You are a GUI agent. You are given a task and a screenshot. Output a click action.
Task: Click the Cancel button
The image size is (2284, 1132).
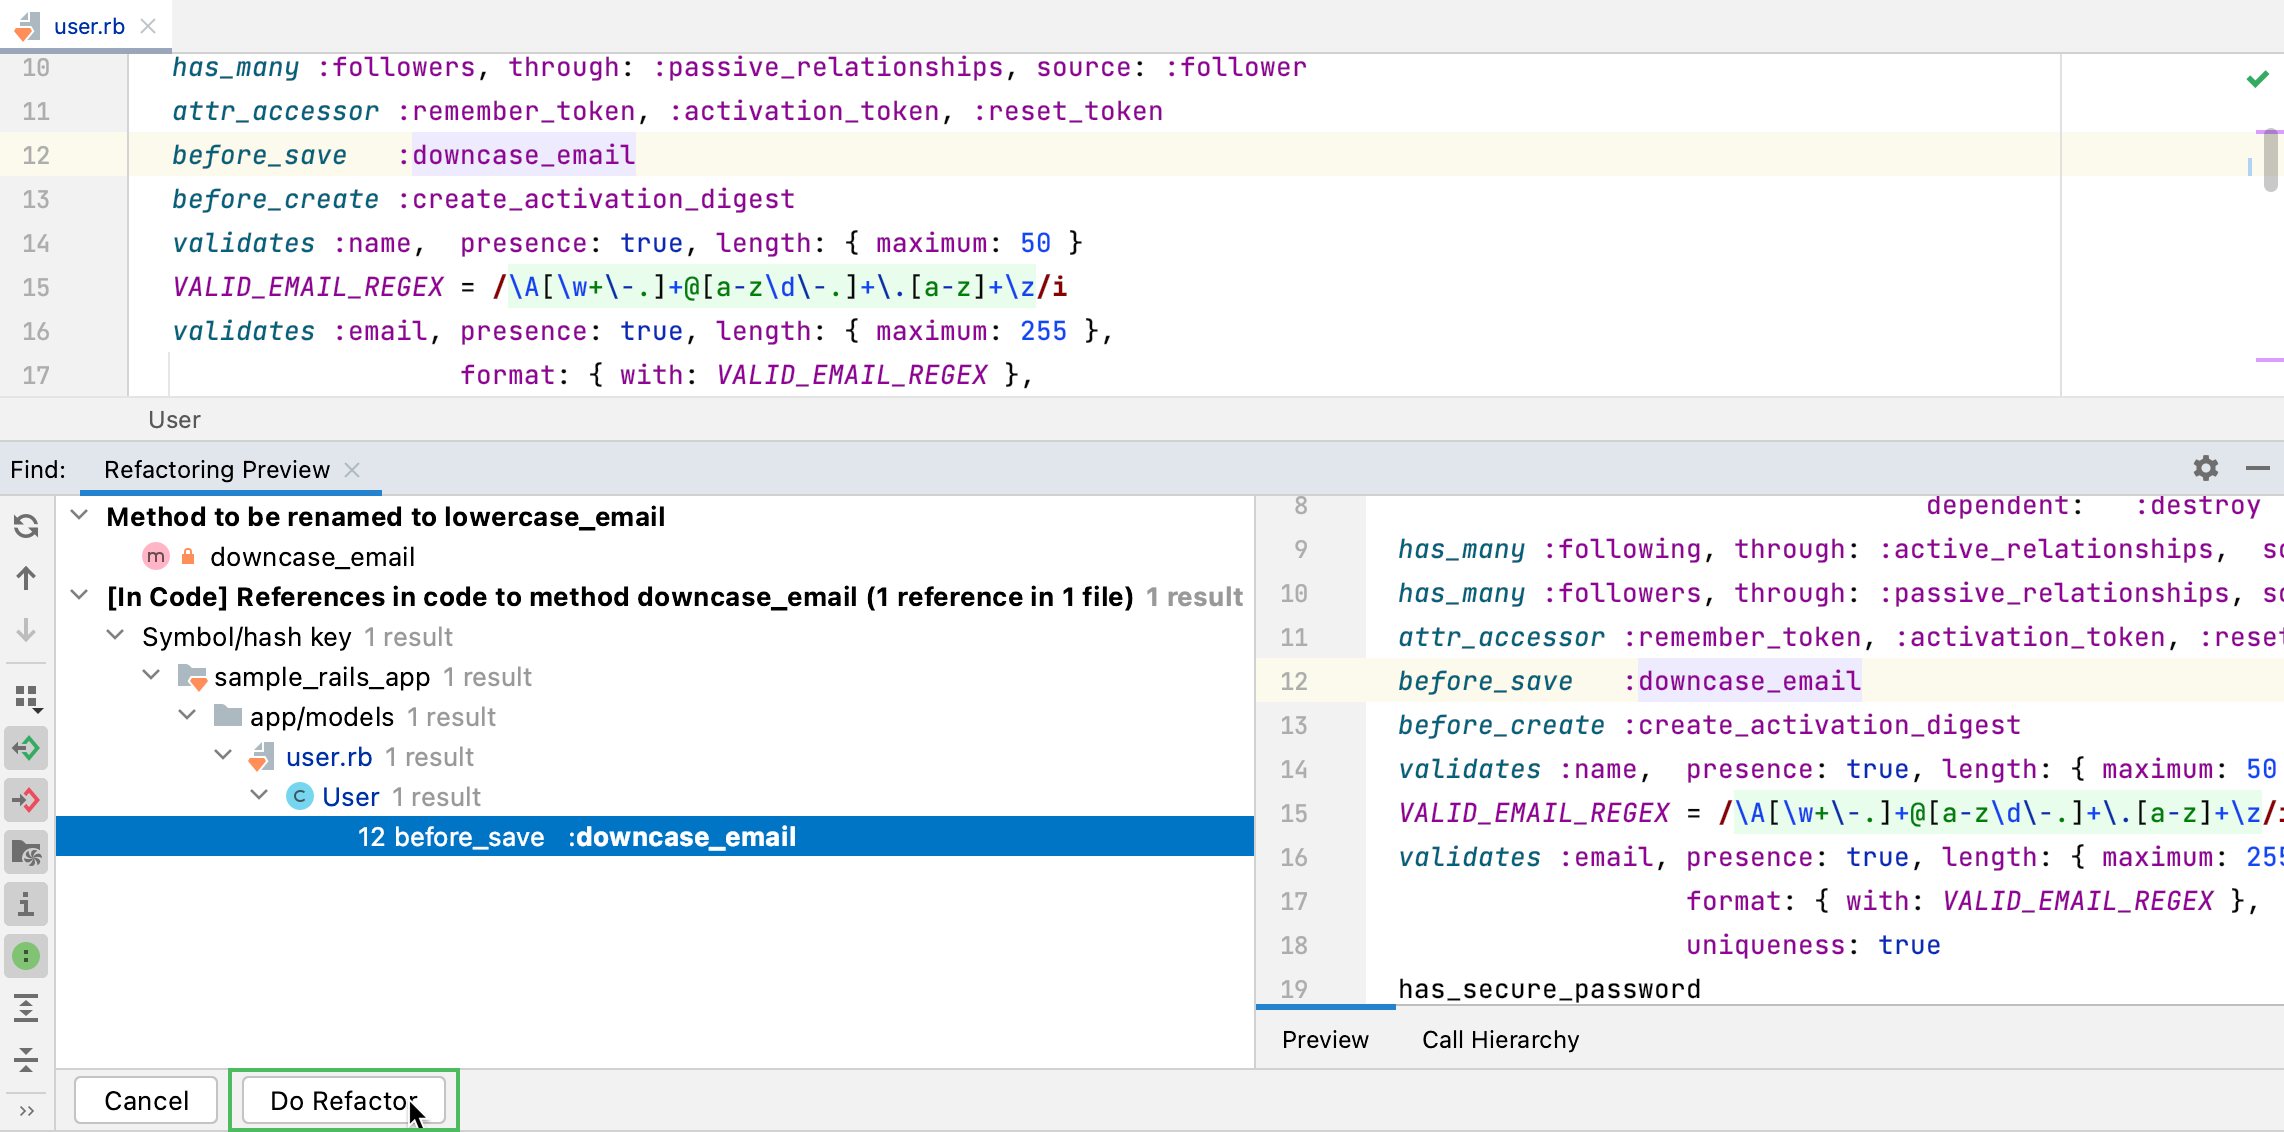[146, 1101]
